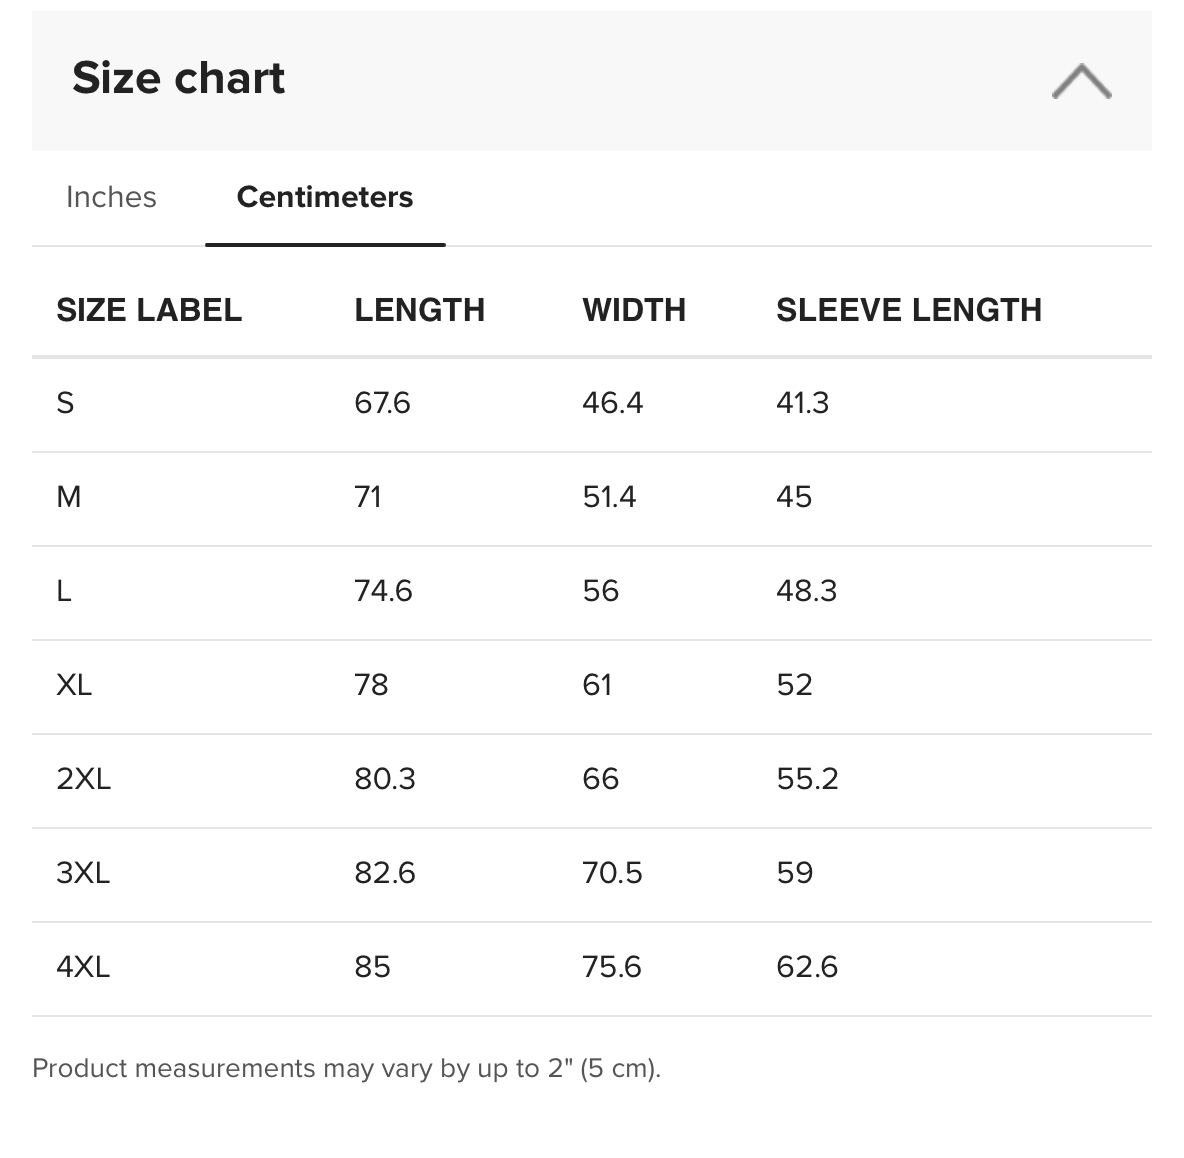Select the L size row label

[64, 591]
